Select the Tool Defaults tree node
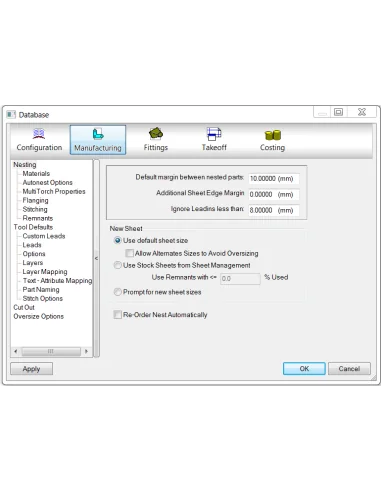The width and height of the screenshot is (381, 492). (x=33, y=227)
